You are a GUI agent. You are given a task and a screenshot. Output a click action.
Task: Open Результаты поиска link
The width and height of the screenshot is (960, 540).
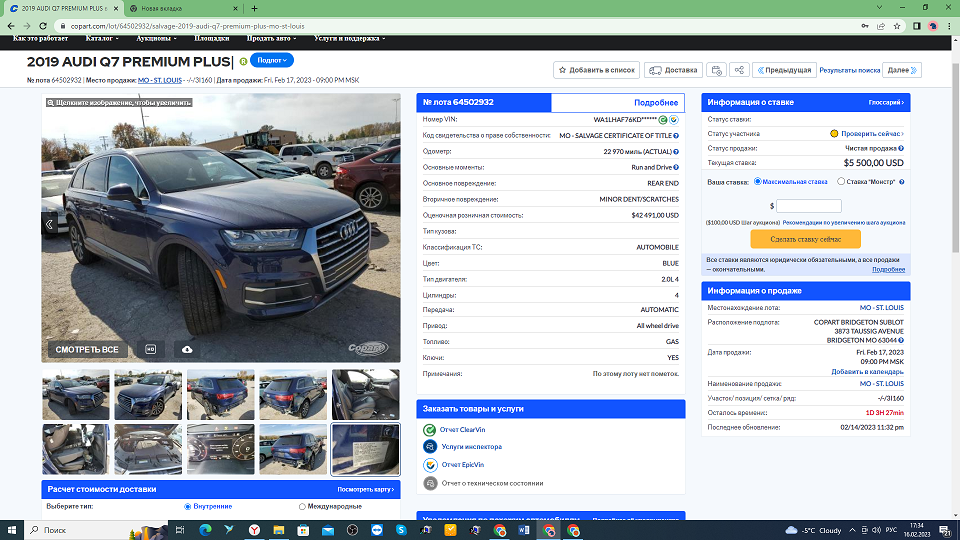pos(849,70)
